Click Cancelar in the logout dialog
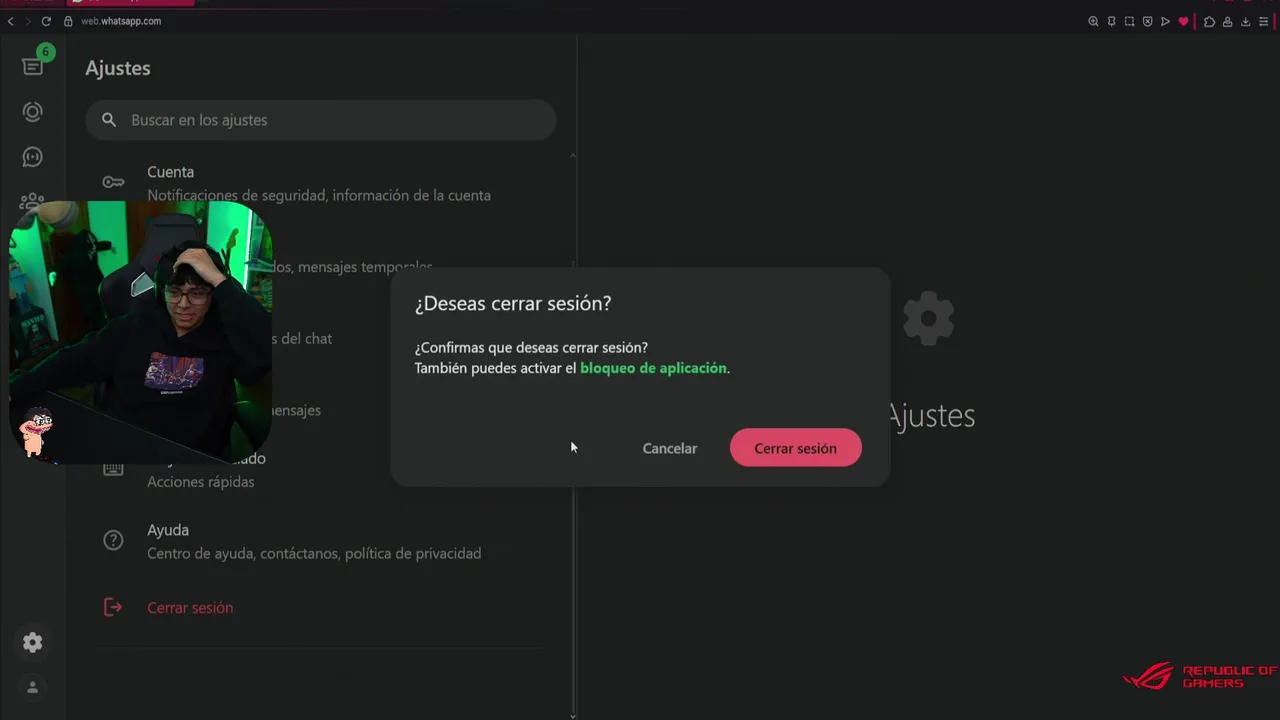Image resolution: width=1280 pixels, height=720 pixels. pos(670,448)
